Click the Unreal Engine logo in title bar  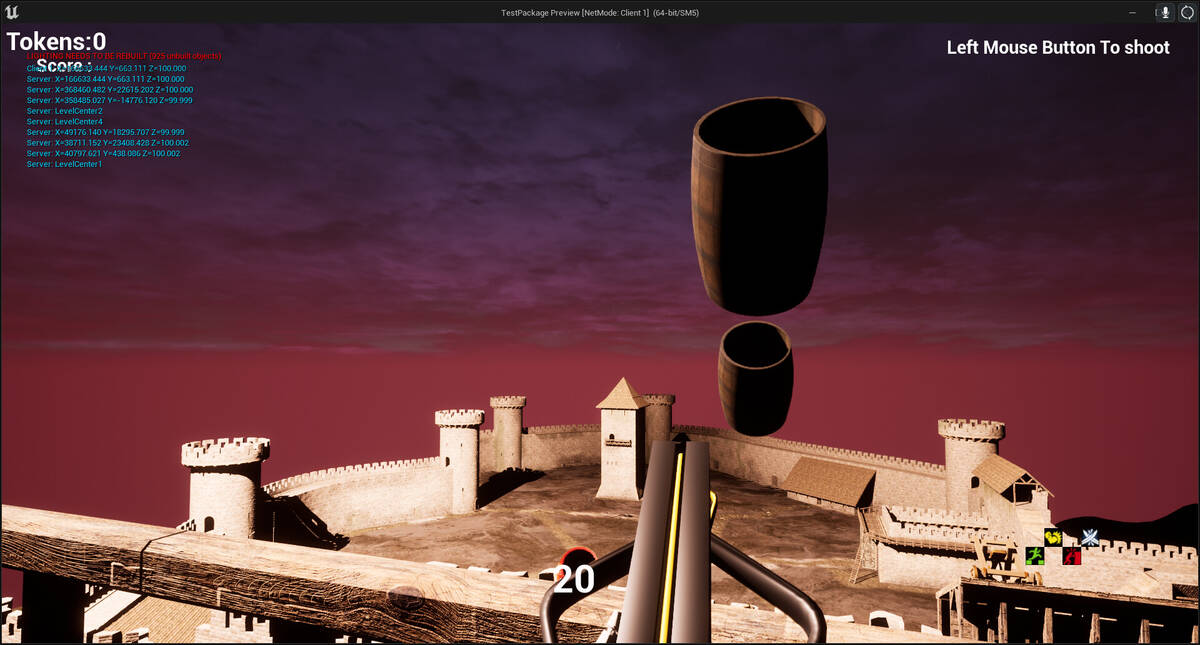12,12
